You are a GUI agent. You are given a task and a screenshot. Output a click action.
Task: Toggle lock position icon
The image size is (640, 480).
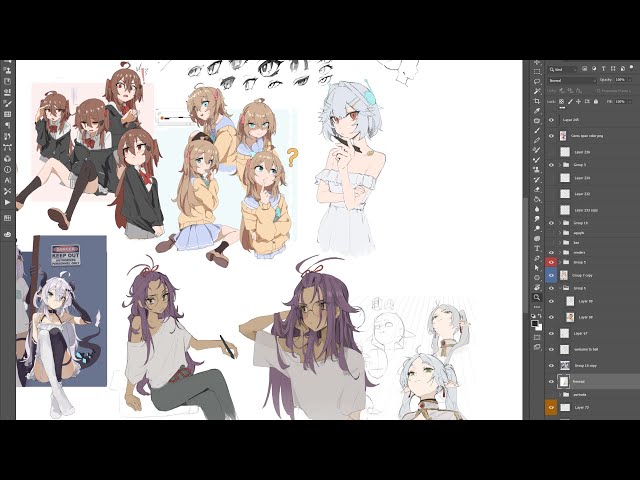(x=578, y=101)
